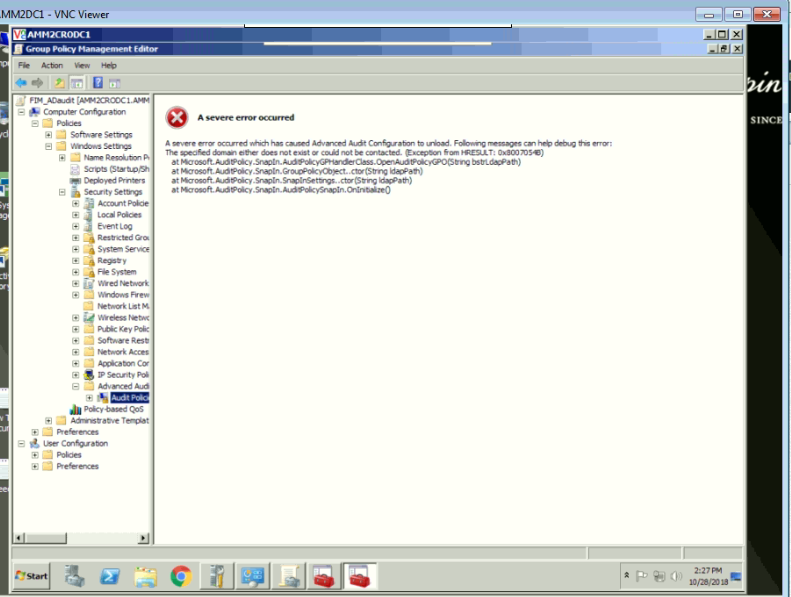This screenshot has height=597, width=791.
Task: Click tree pane scroll left arrow
Action: point(18,538)
